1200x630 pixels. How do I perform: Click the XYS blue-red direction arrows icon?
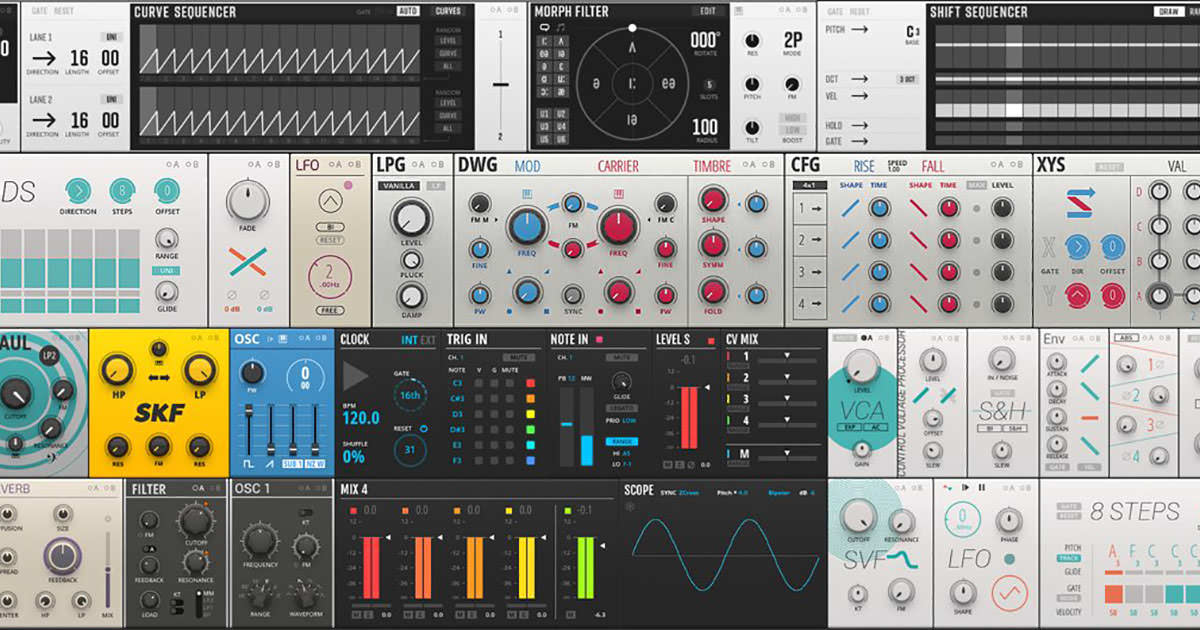[1081, 203]
